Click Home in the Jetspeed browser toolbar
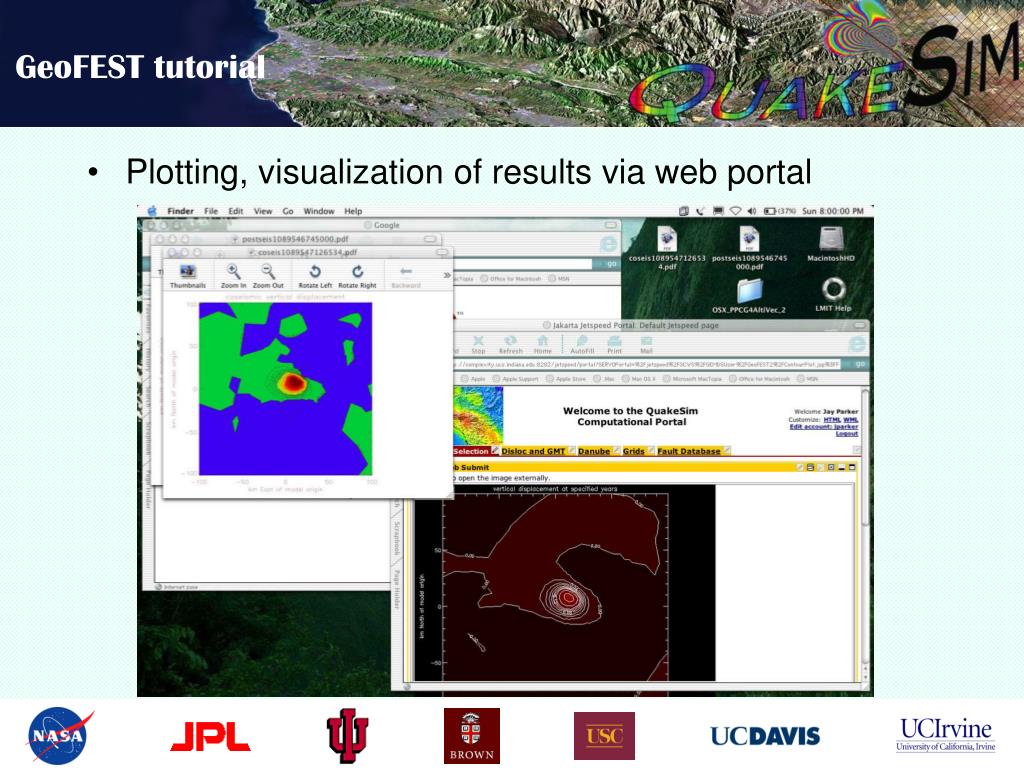The image size is (1024, 768). click(x=543, y=345)
